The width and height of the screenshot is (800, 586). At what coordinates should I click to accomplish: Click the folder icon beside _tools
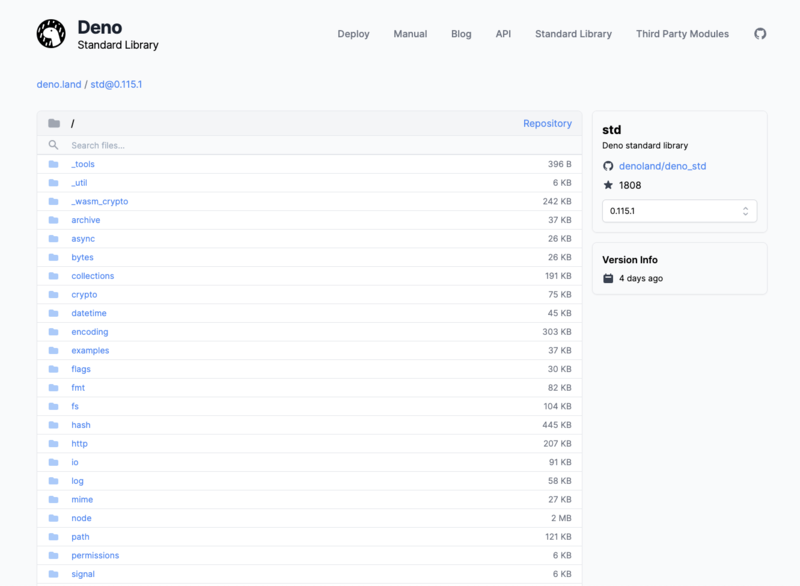54,164
